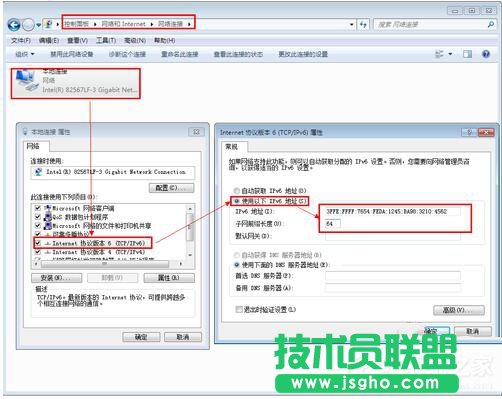Click the Refresh button beside address bar
Viewport: 502px width, 399px height.
pyautogui.click(x=363, y=25)
